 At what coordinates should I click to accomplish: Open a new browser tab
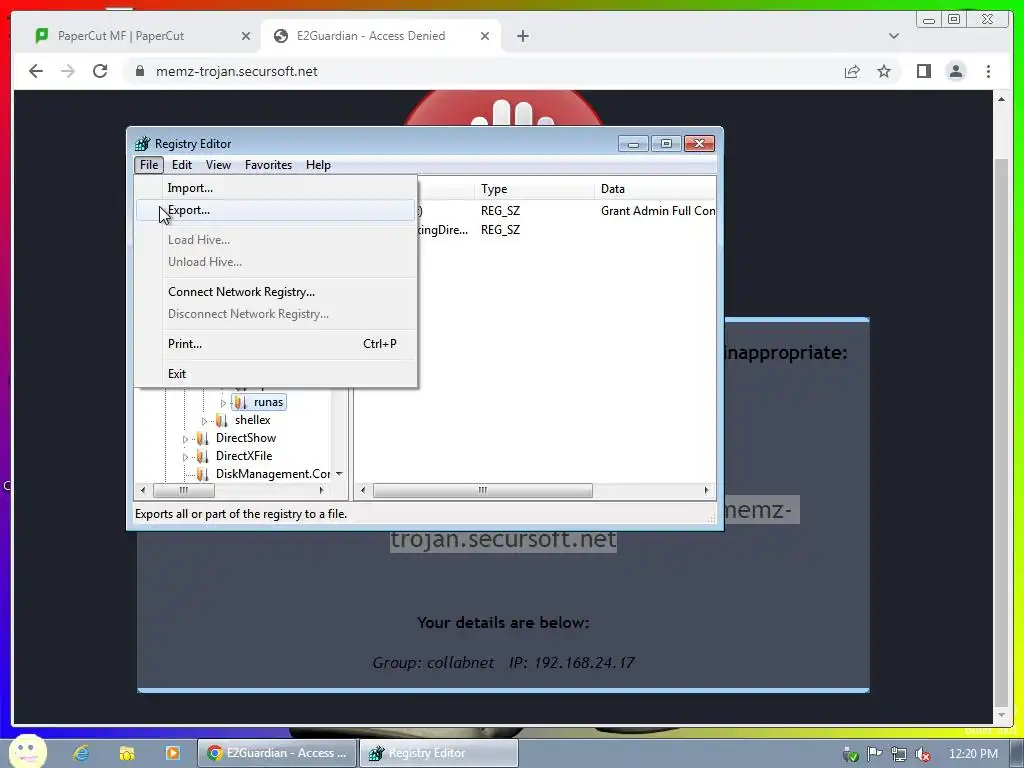(522, 37)
